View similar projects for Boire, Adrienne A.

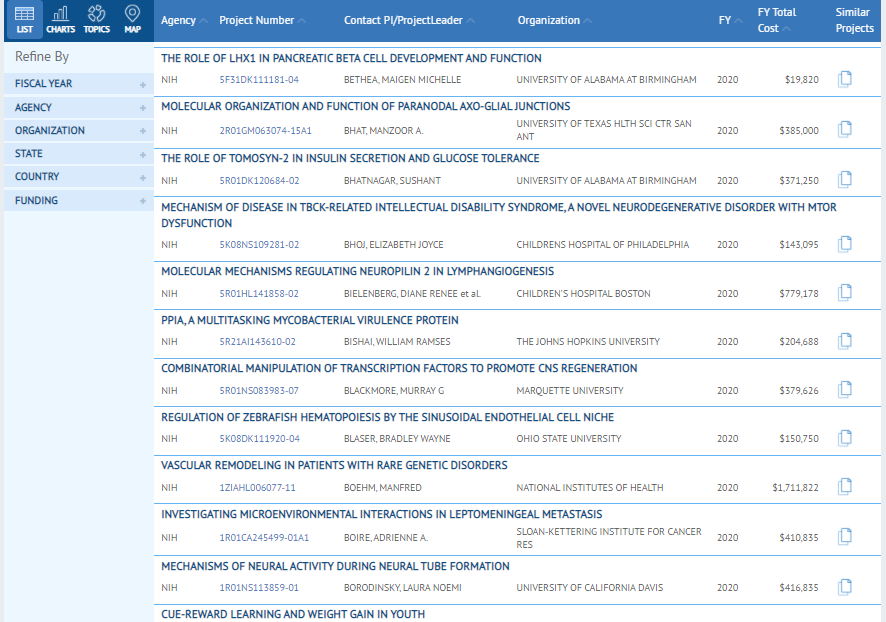(845, 537)
